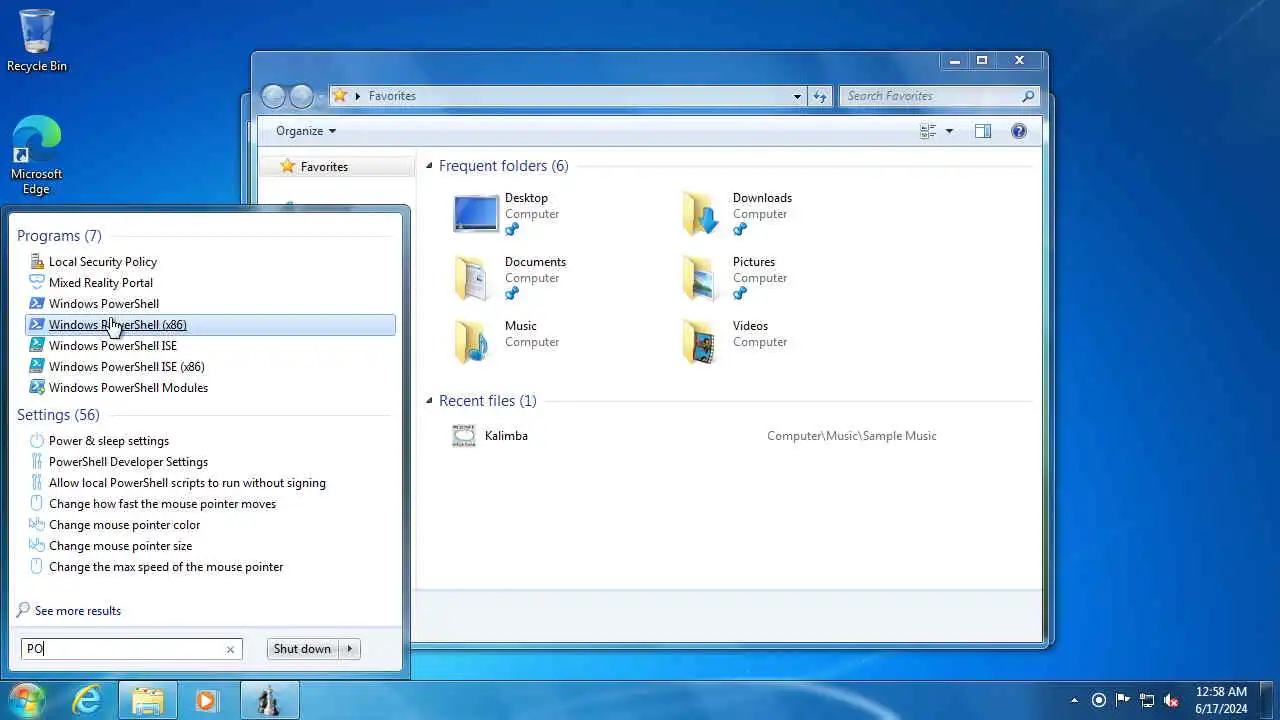Toggle the preview pane button
This screenshot has width=1280, height=720.
(x=983, y=131)
